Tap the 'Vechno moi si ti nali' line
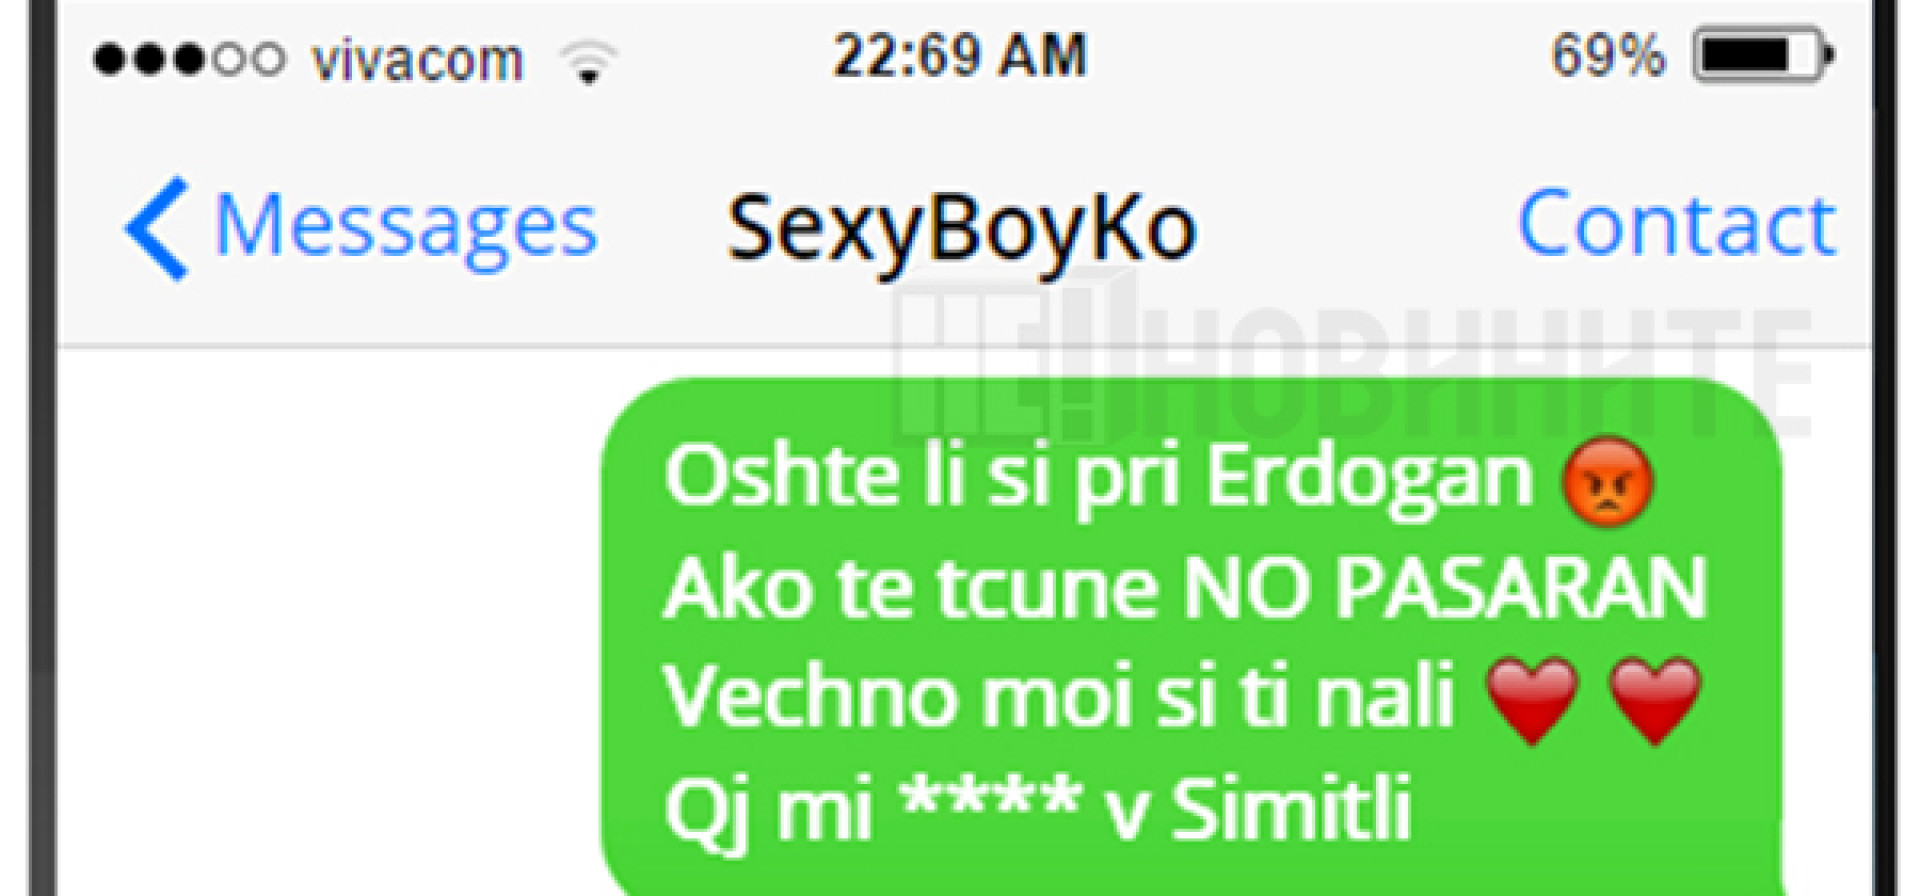Image resolution: width=1920 pixels, height=896 pixels. (1058, 697)
